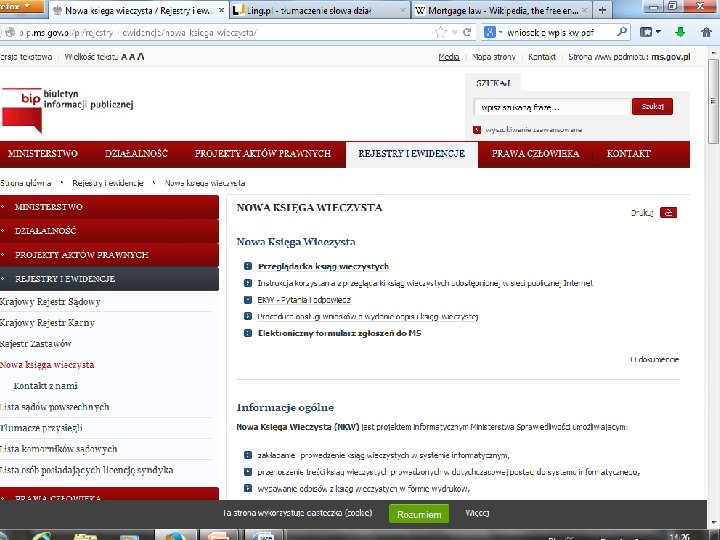Image resolution: width=720 pixels, height=540 pixels.
Task: Open PROJEKTY AKTÓW PRAWNYCH top menu
Action: [x=263, y=154]
